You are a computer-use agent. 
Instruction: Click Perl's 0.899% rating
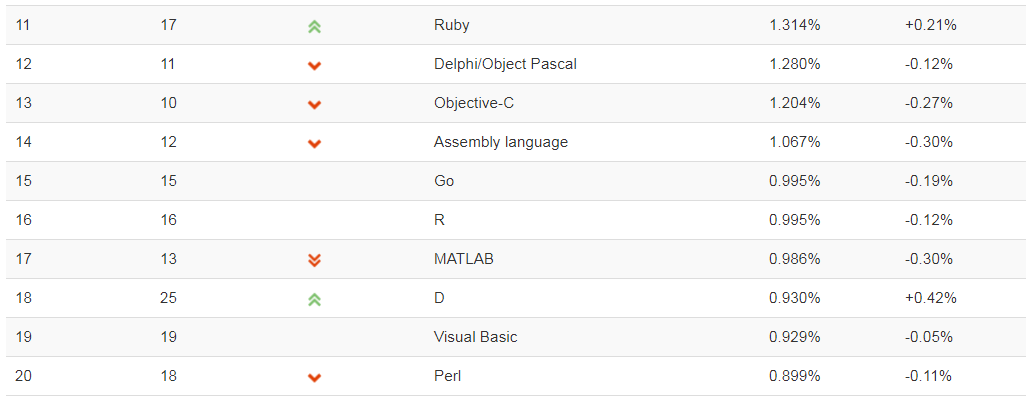pyautogui.click(x=795, y=377)
